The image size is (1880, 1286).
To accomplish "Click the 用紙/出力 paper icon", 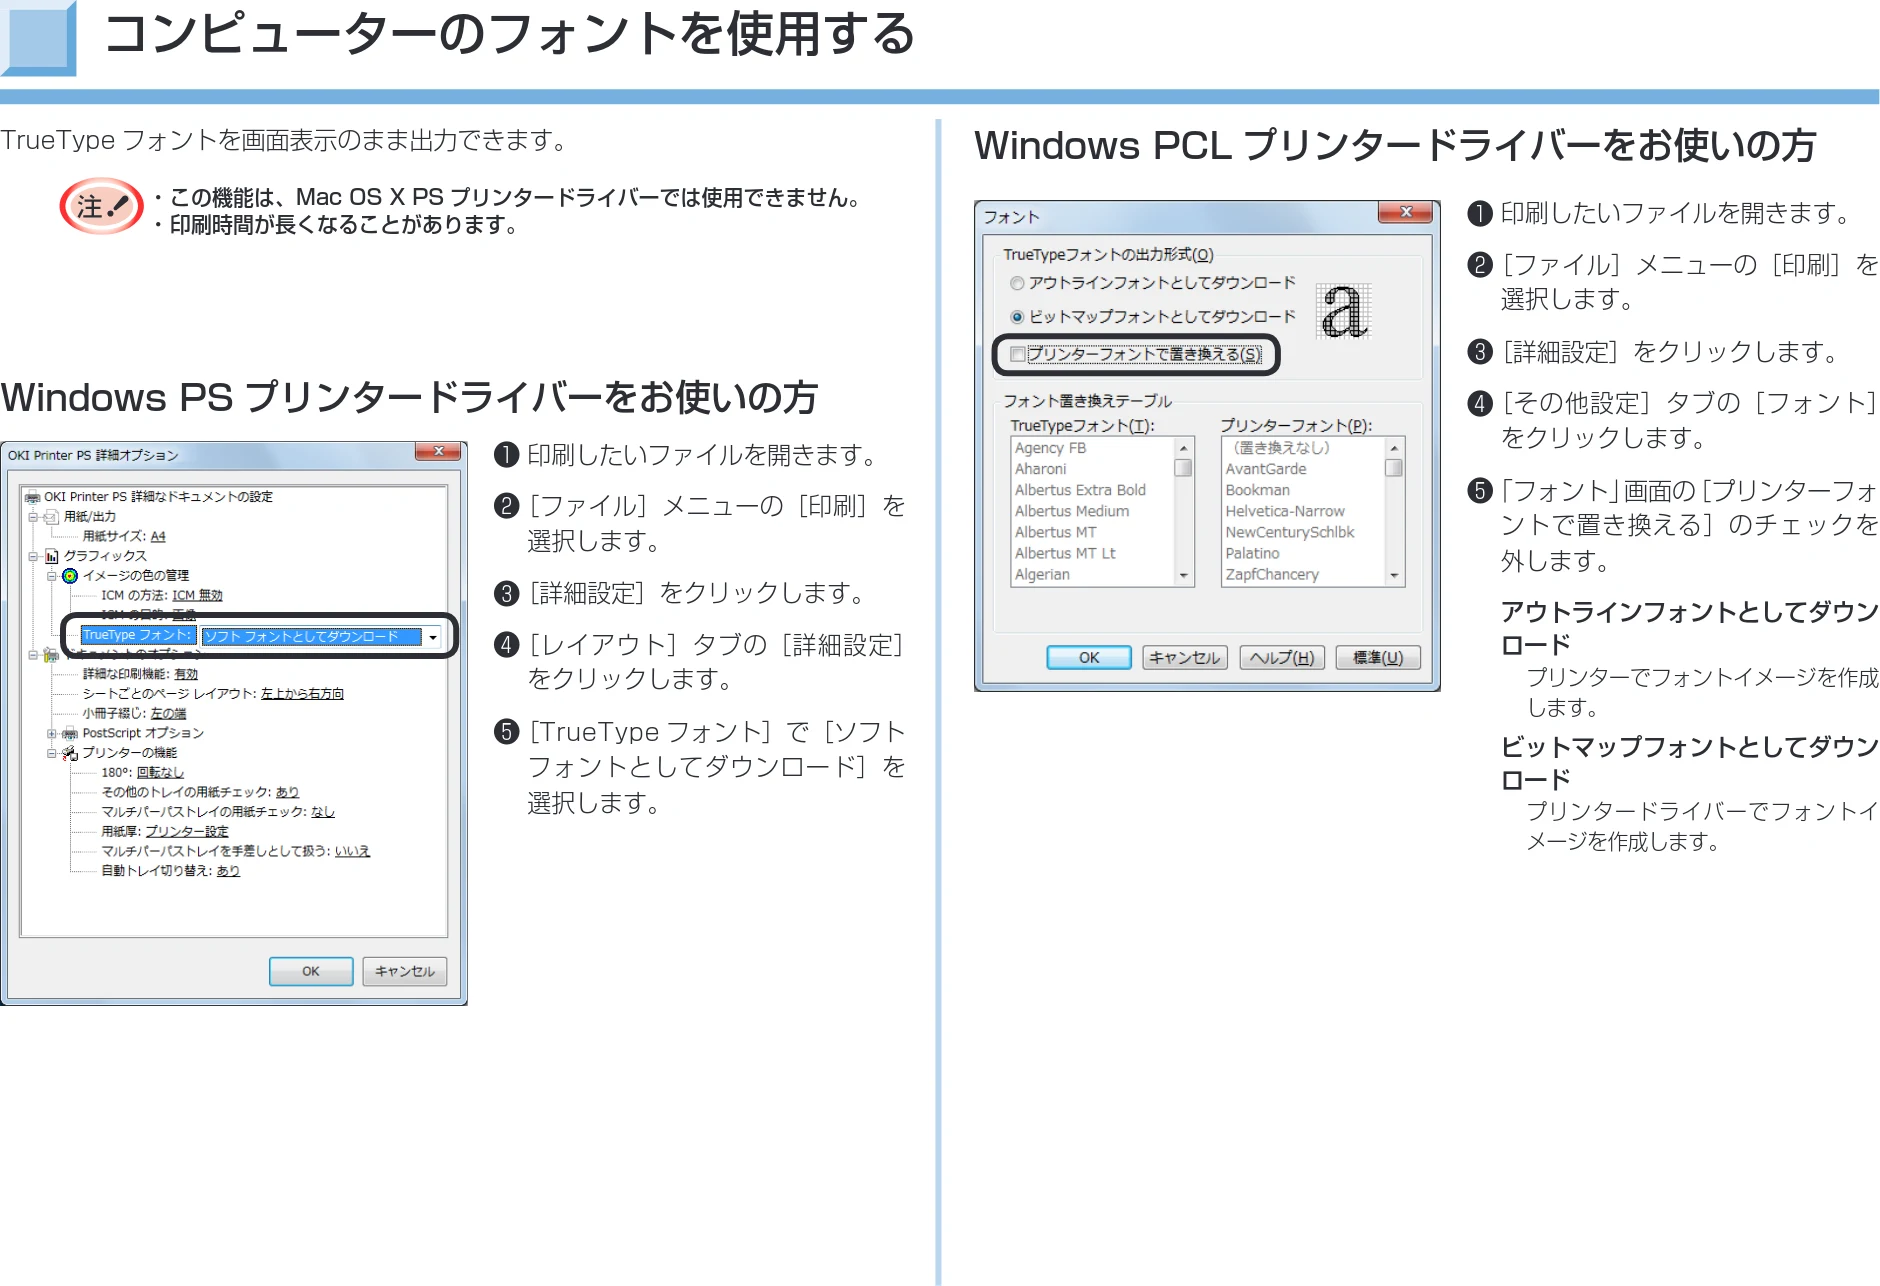I will [x=52, y=517].
